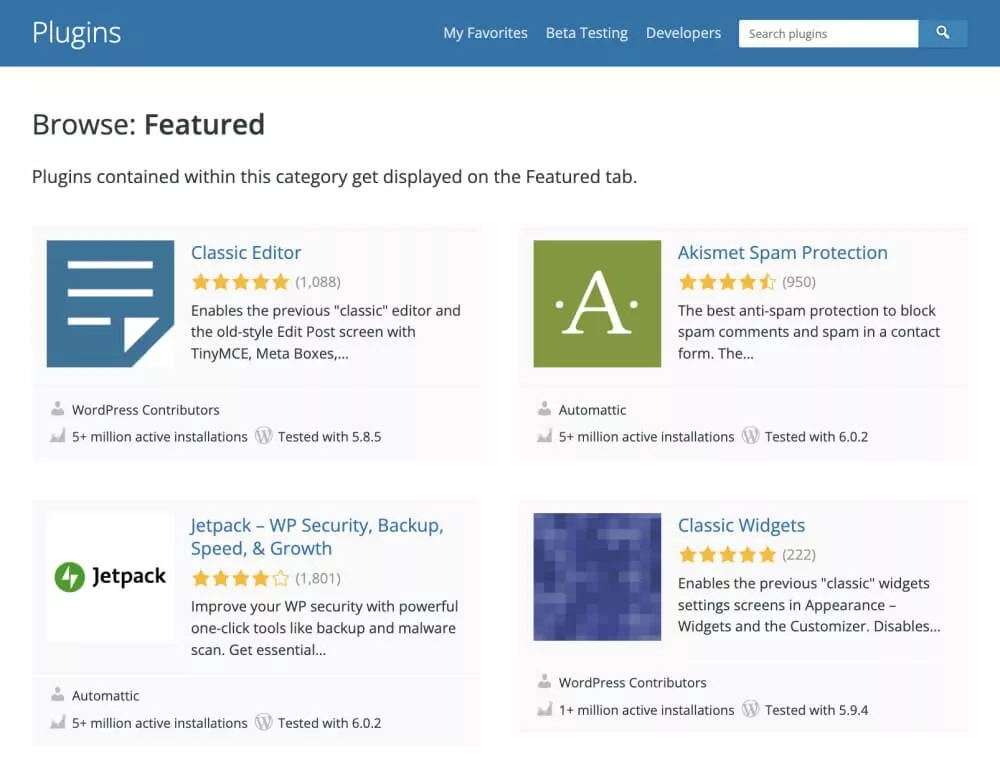Click WordPress Contributors under Classic Widgets

tap(633, 683)
